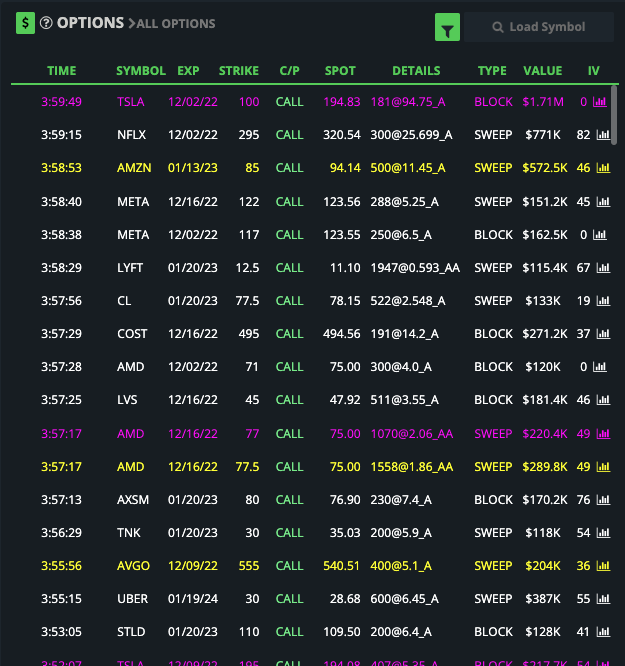Open the help question mark icon
This screenshot has height=666, width=625.
point(46,23)
